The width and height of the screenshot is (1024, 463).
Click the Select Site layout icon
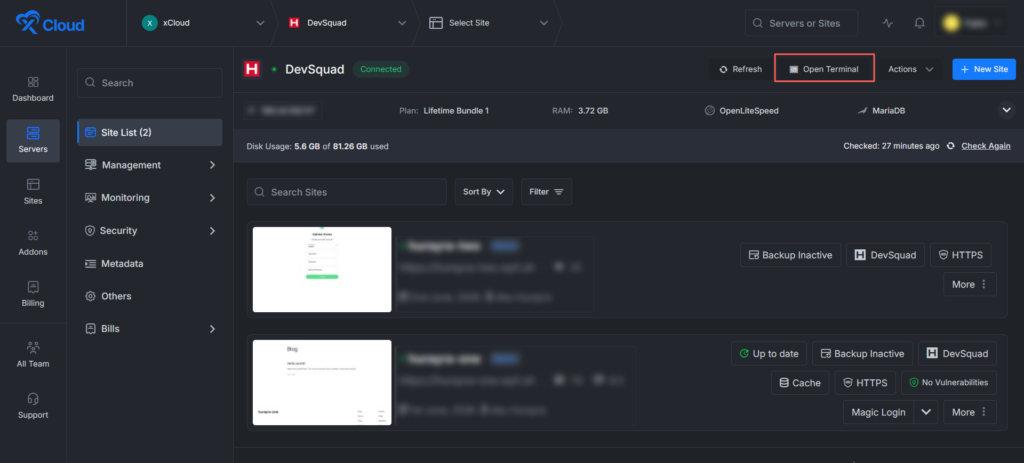[x=436, y=23]
